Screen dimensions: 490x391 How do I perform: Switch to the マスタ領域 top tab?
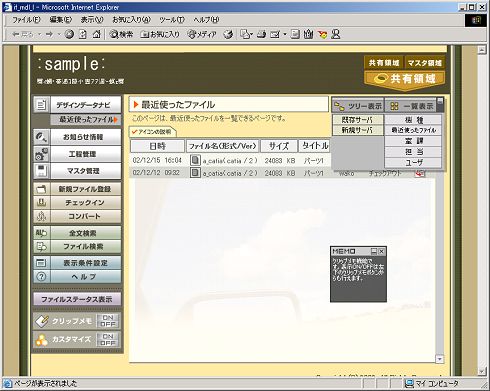point(424,63)
